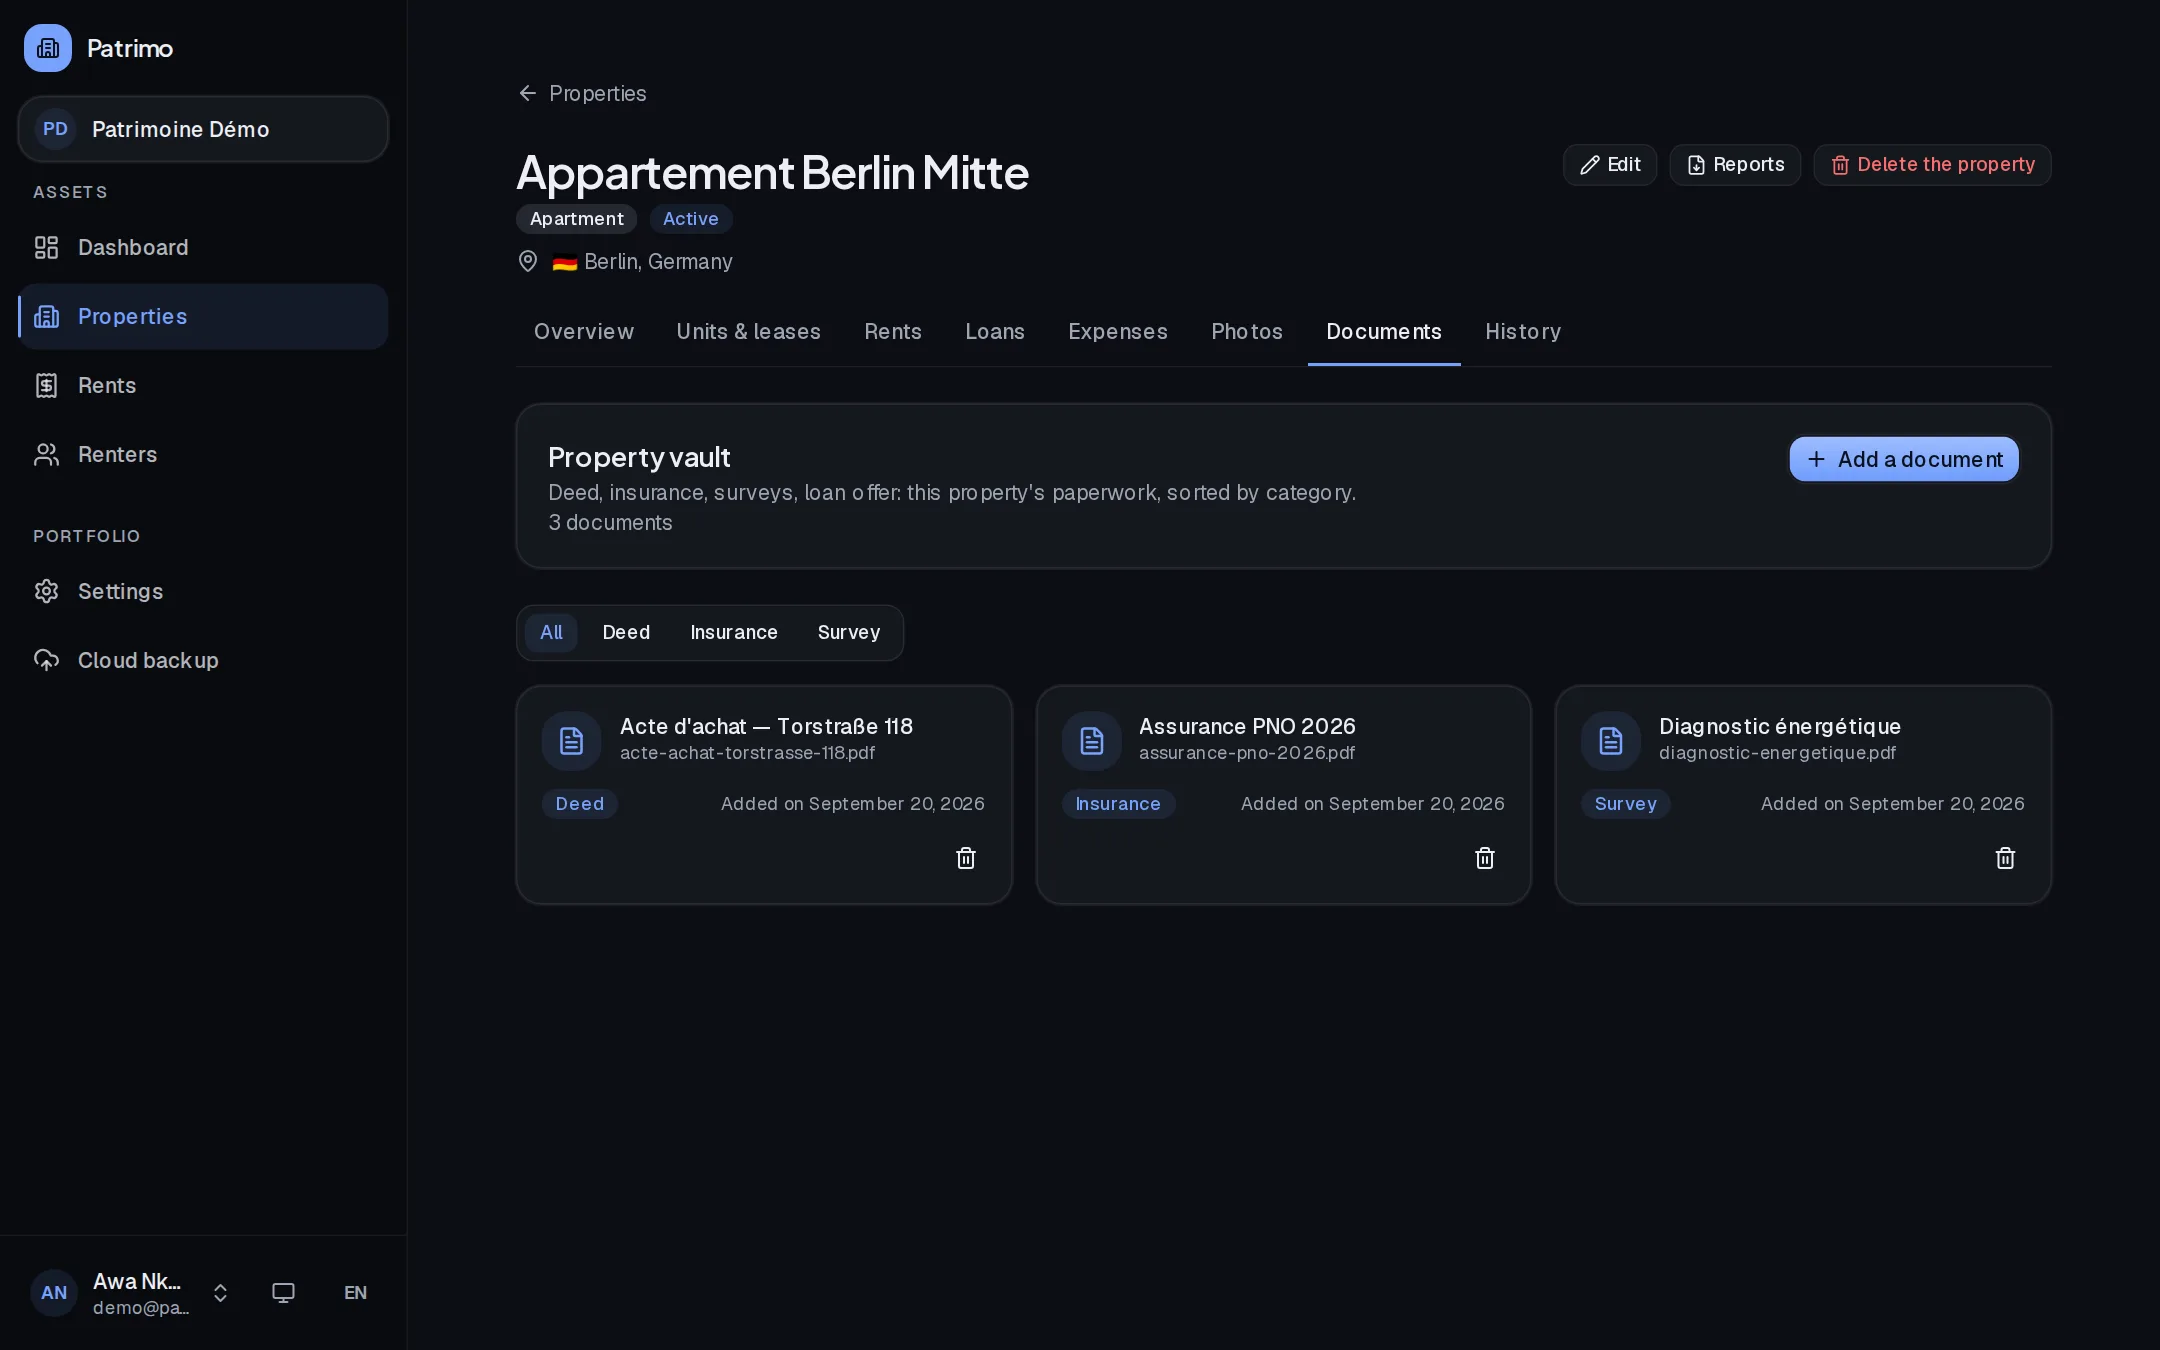Toggle the display theme monitor icon
This screenshot has height=1350, width=2160.
(283, 1293)
